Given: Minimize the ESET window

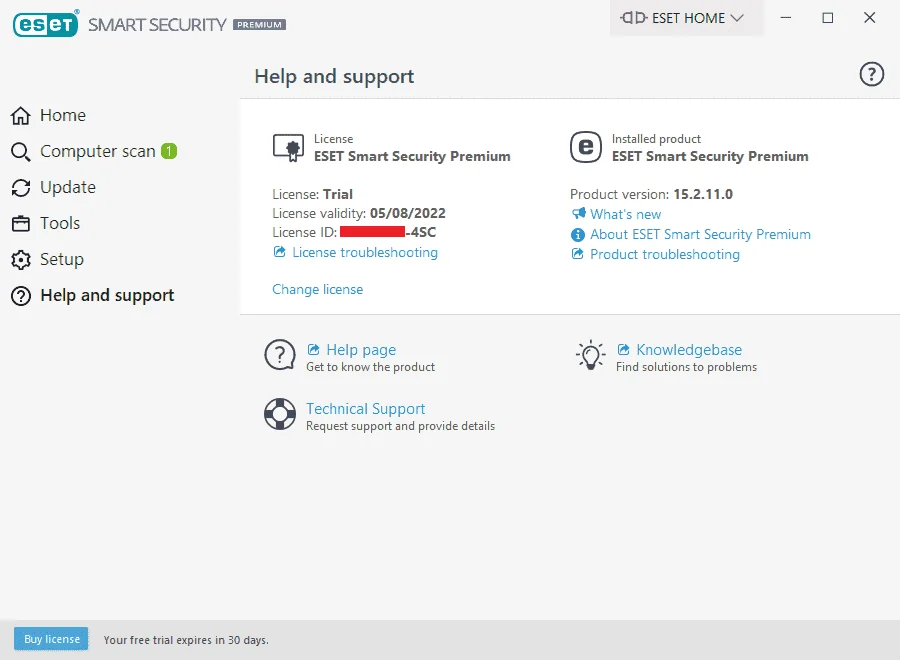Looking at the screenshot, I should [x=786, y=18].
